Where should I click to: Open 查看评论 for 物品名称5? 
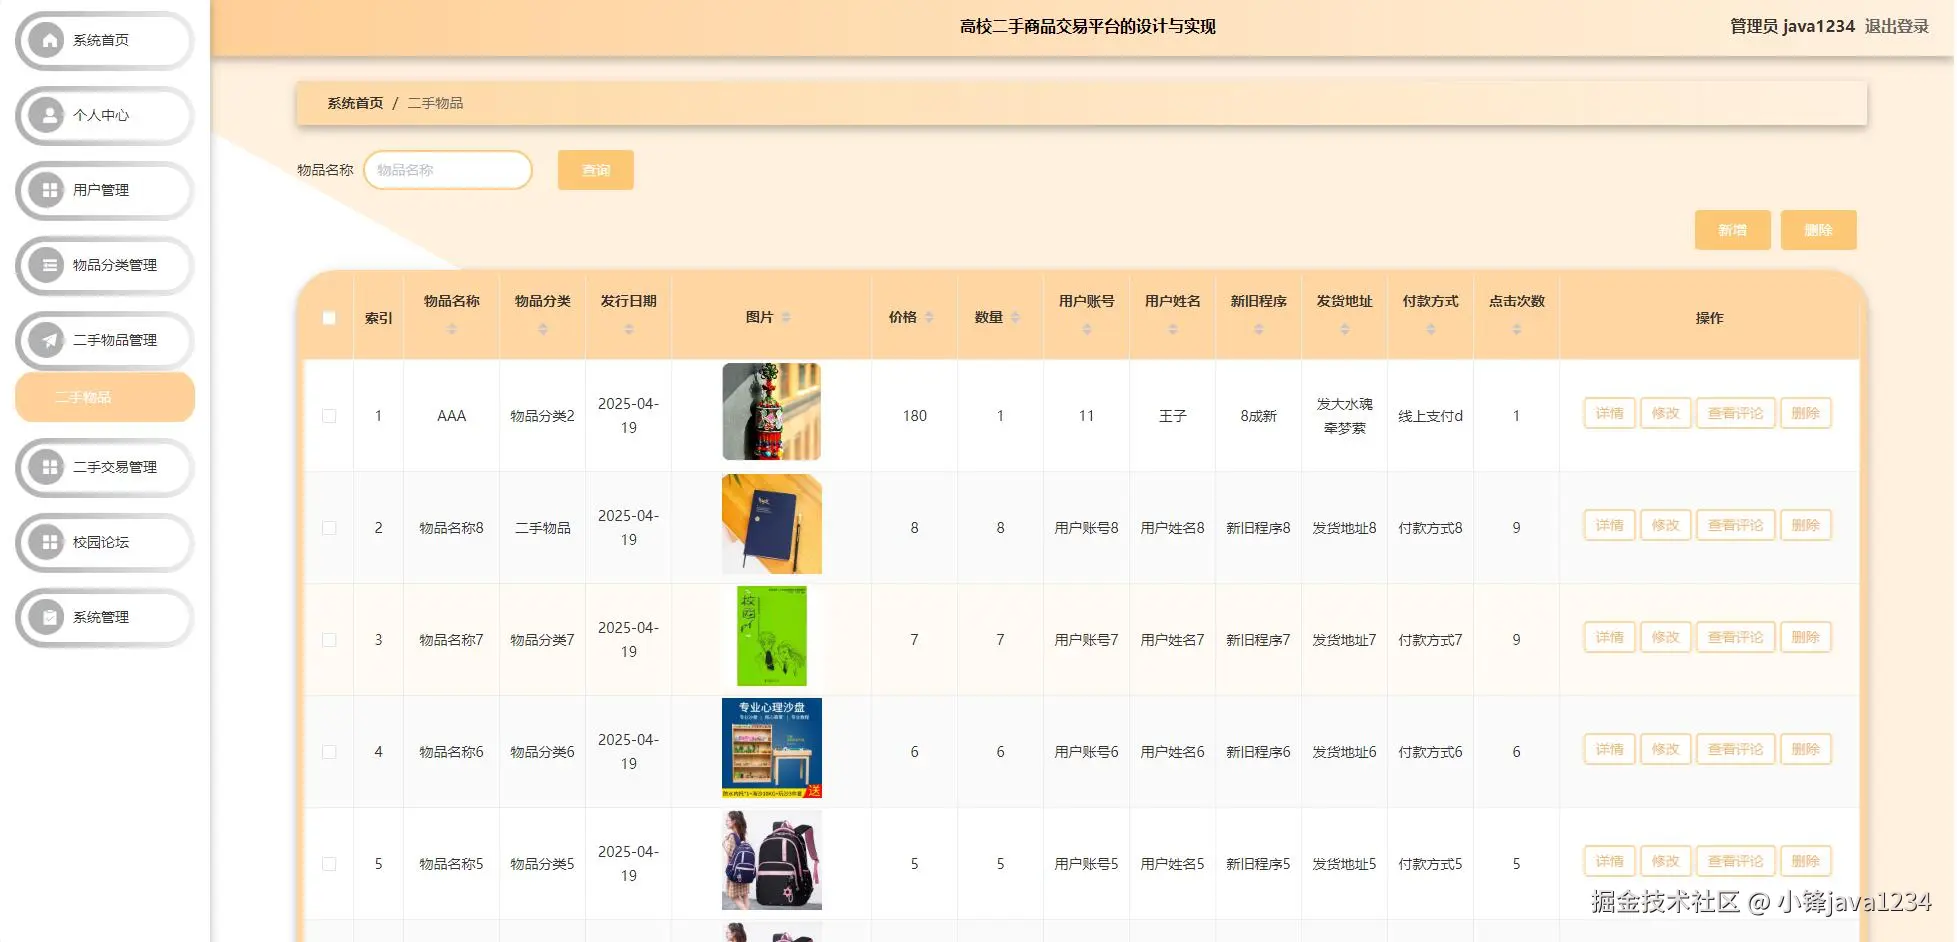tap(1735, 861)
